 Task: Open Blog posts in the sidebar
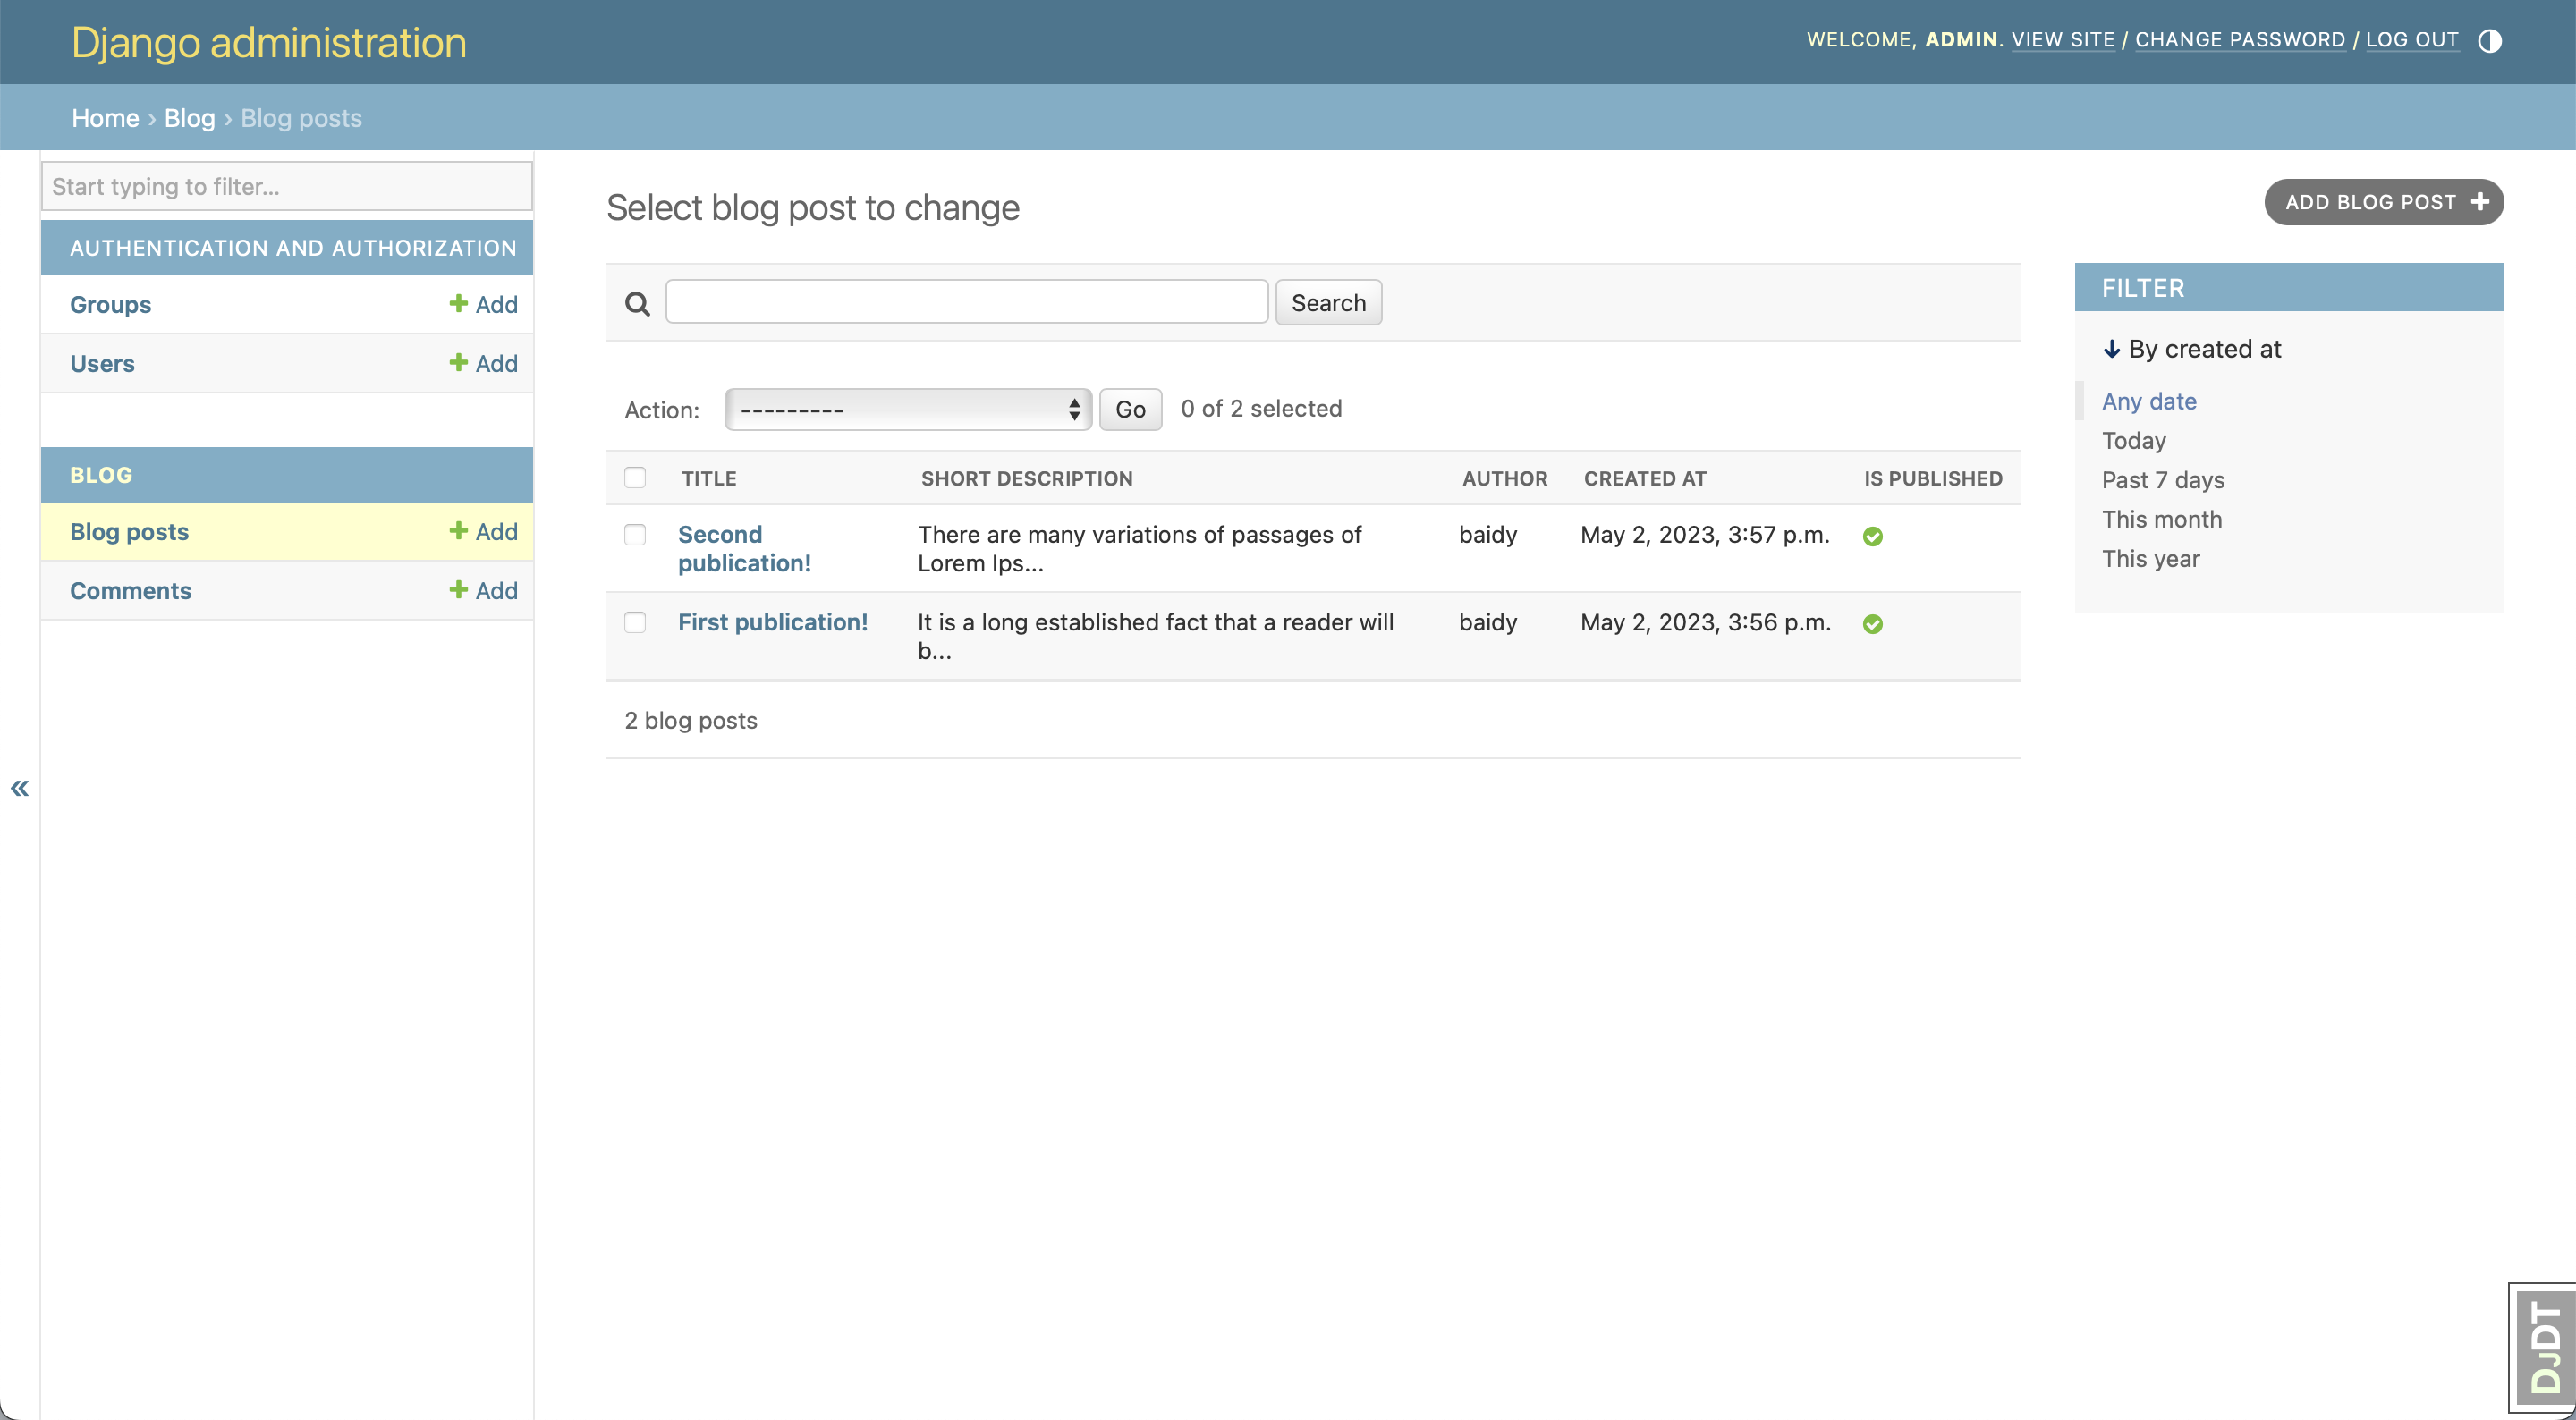tap(129, 531)
